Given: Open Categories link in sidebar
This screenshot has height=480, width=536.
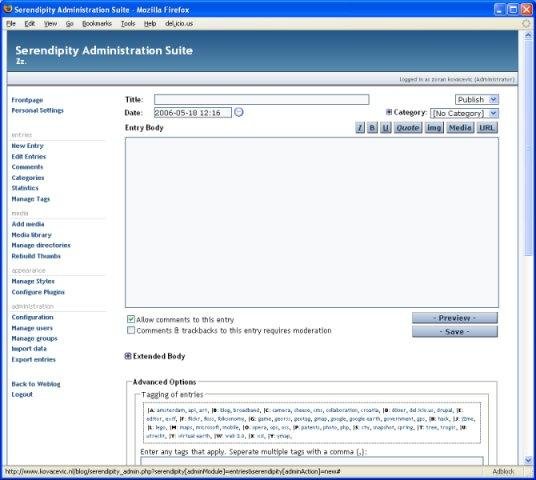Looking at the screenshot, I should 28,178.
